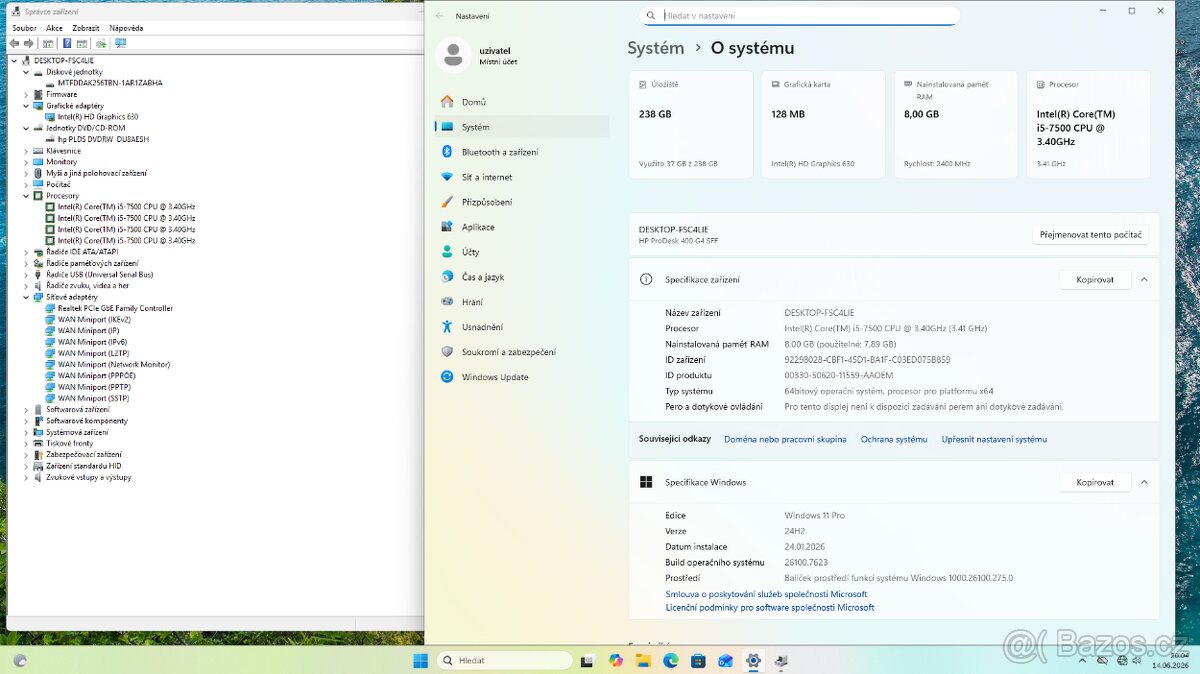Click taskbar Hledat search box
Image resolution: width=1200 pixels, height=674 pixels.
pyautogui.click(x=505, y=660)
